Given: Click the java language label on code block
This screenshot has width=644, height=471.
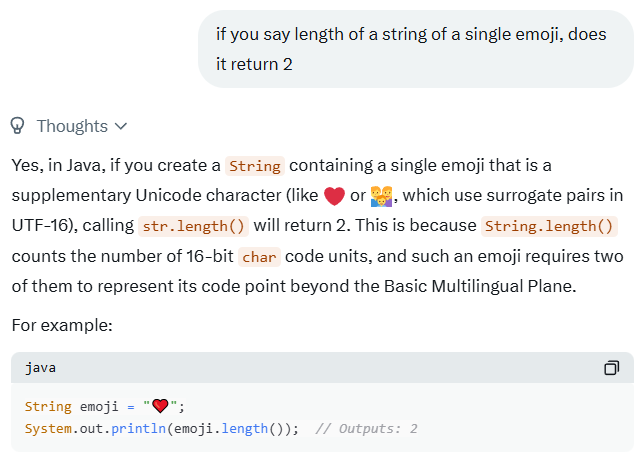Looking at the screenshot, I should [40, 368].
